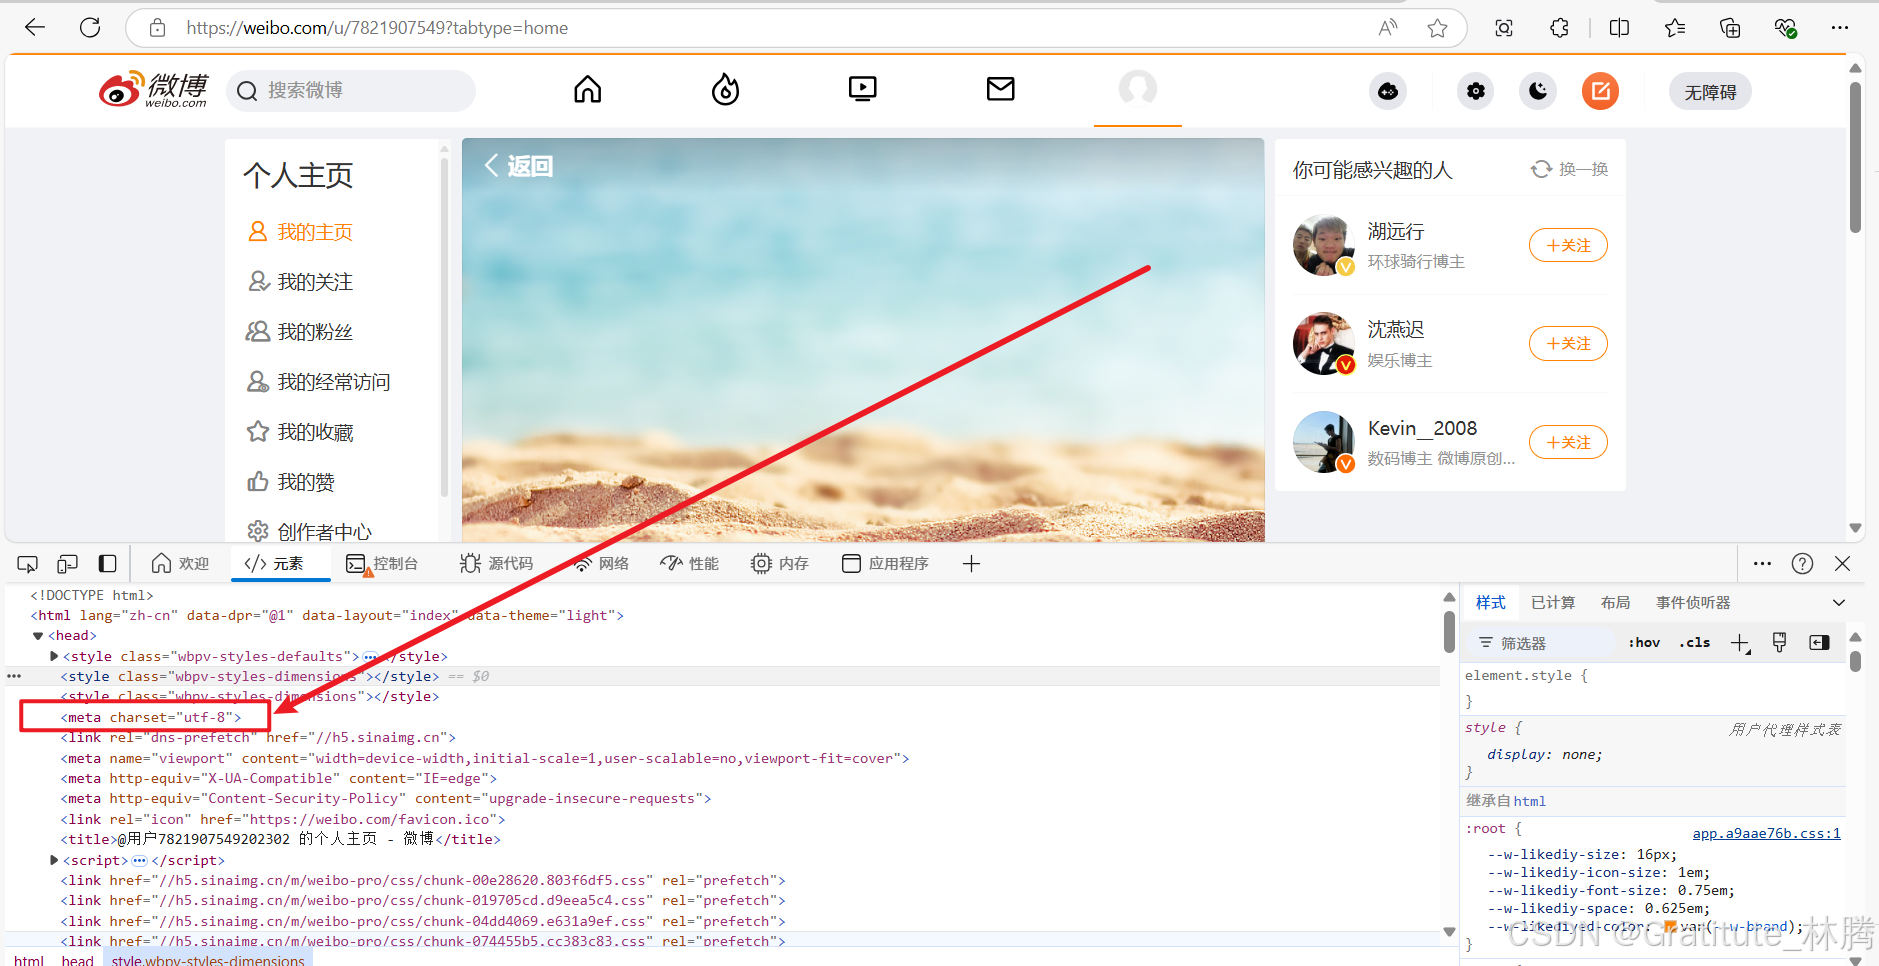
Task: Toggle device emulation in DevTools
Action: [x=67, y=564]
